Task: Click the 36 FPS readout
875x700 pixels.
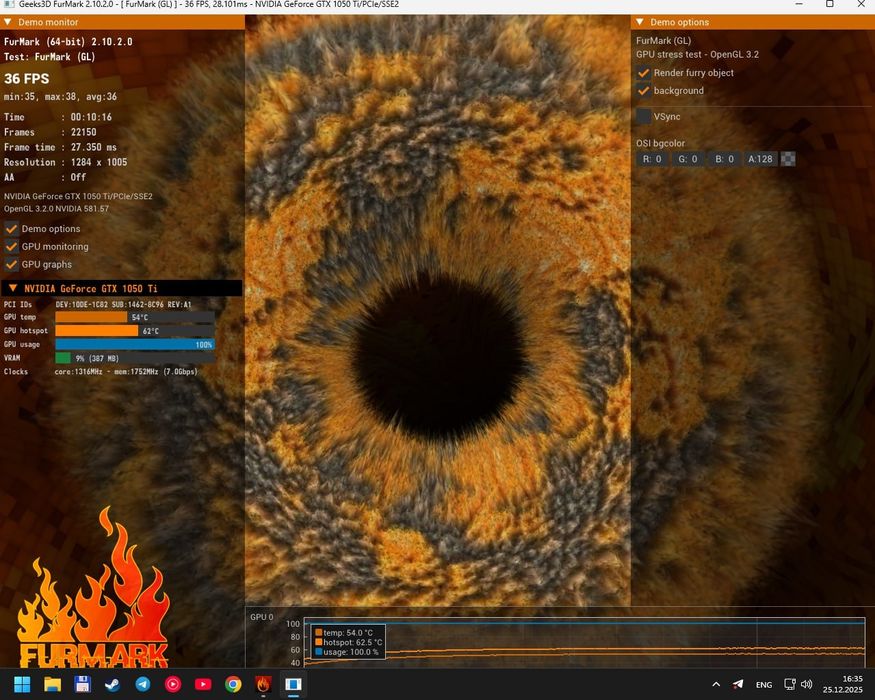Action: [26, 79]
